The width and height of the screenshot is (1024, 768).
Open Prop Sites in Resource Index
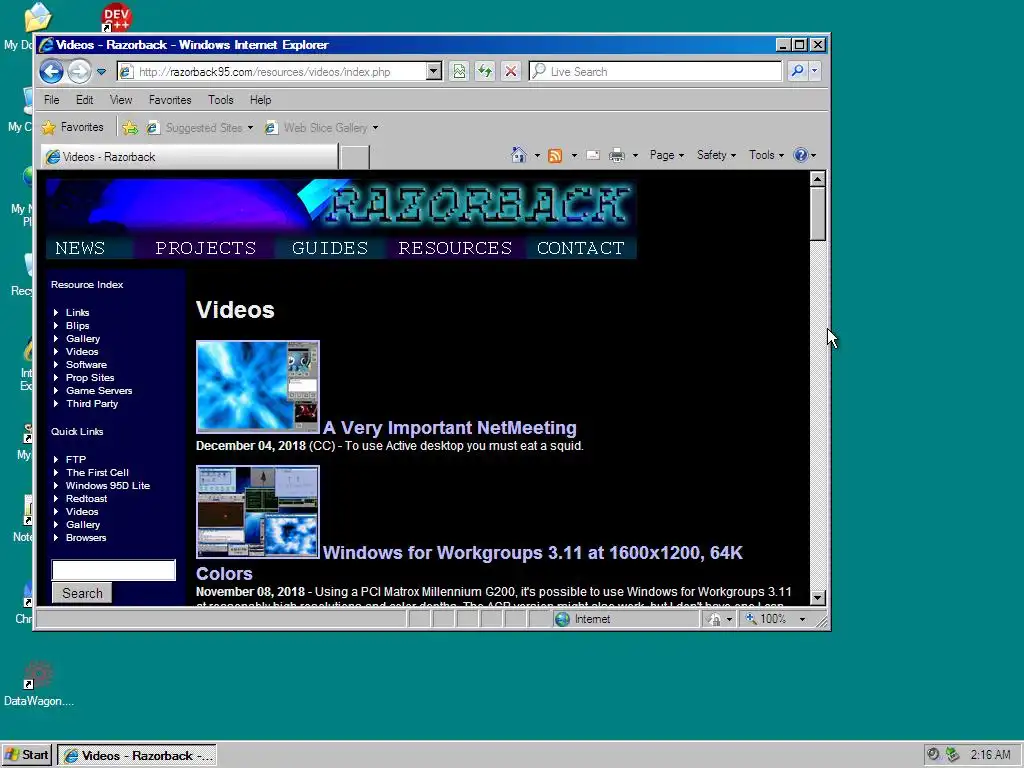click(90, 378)
